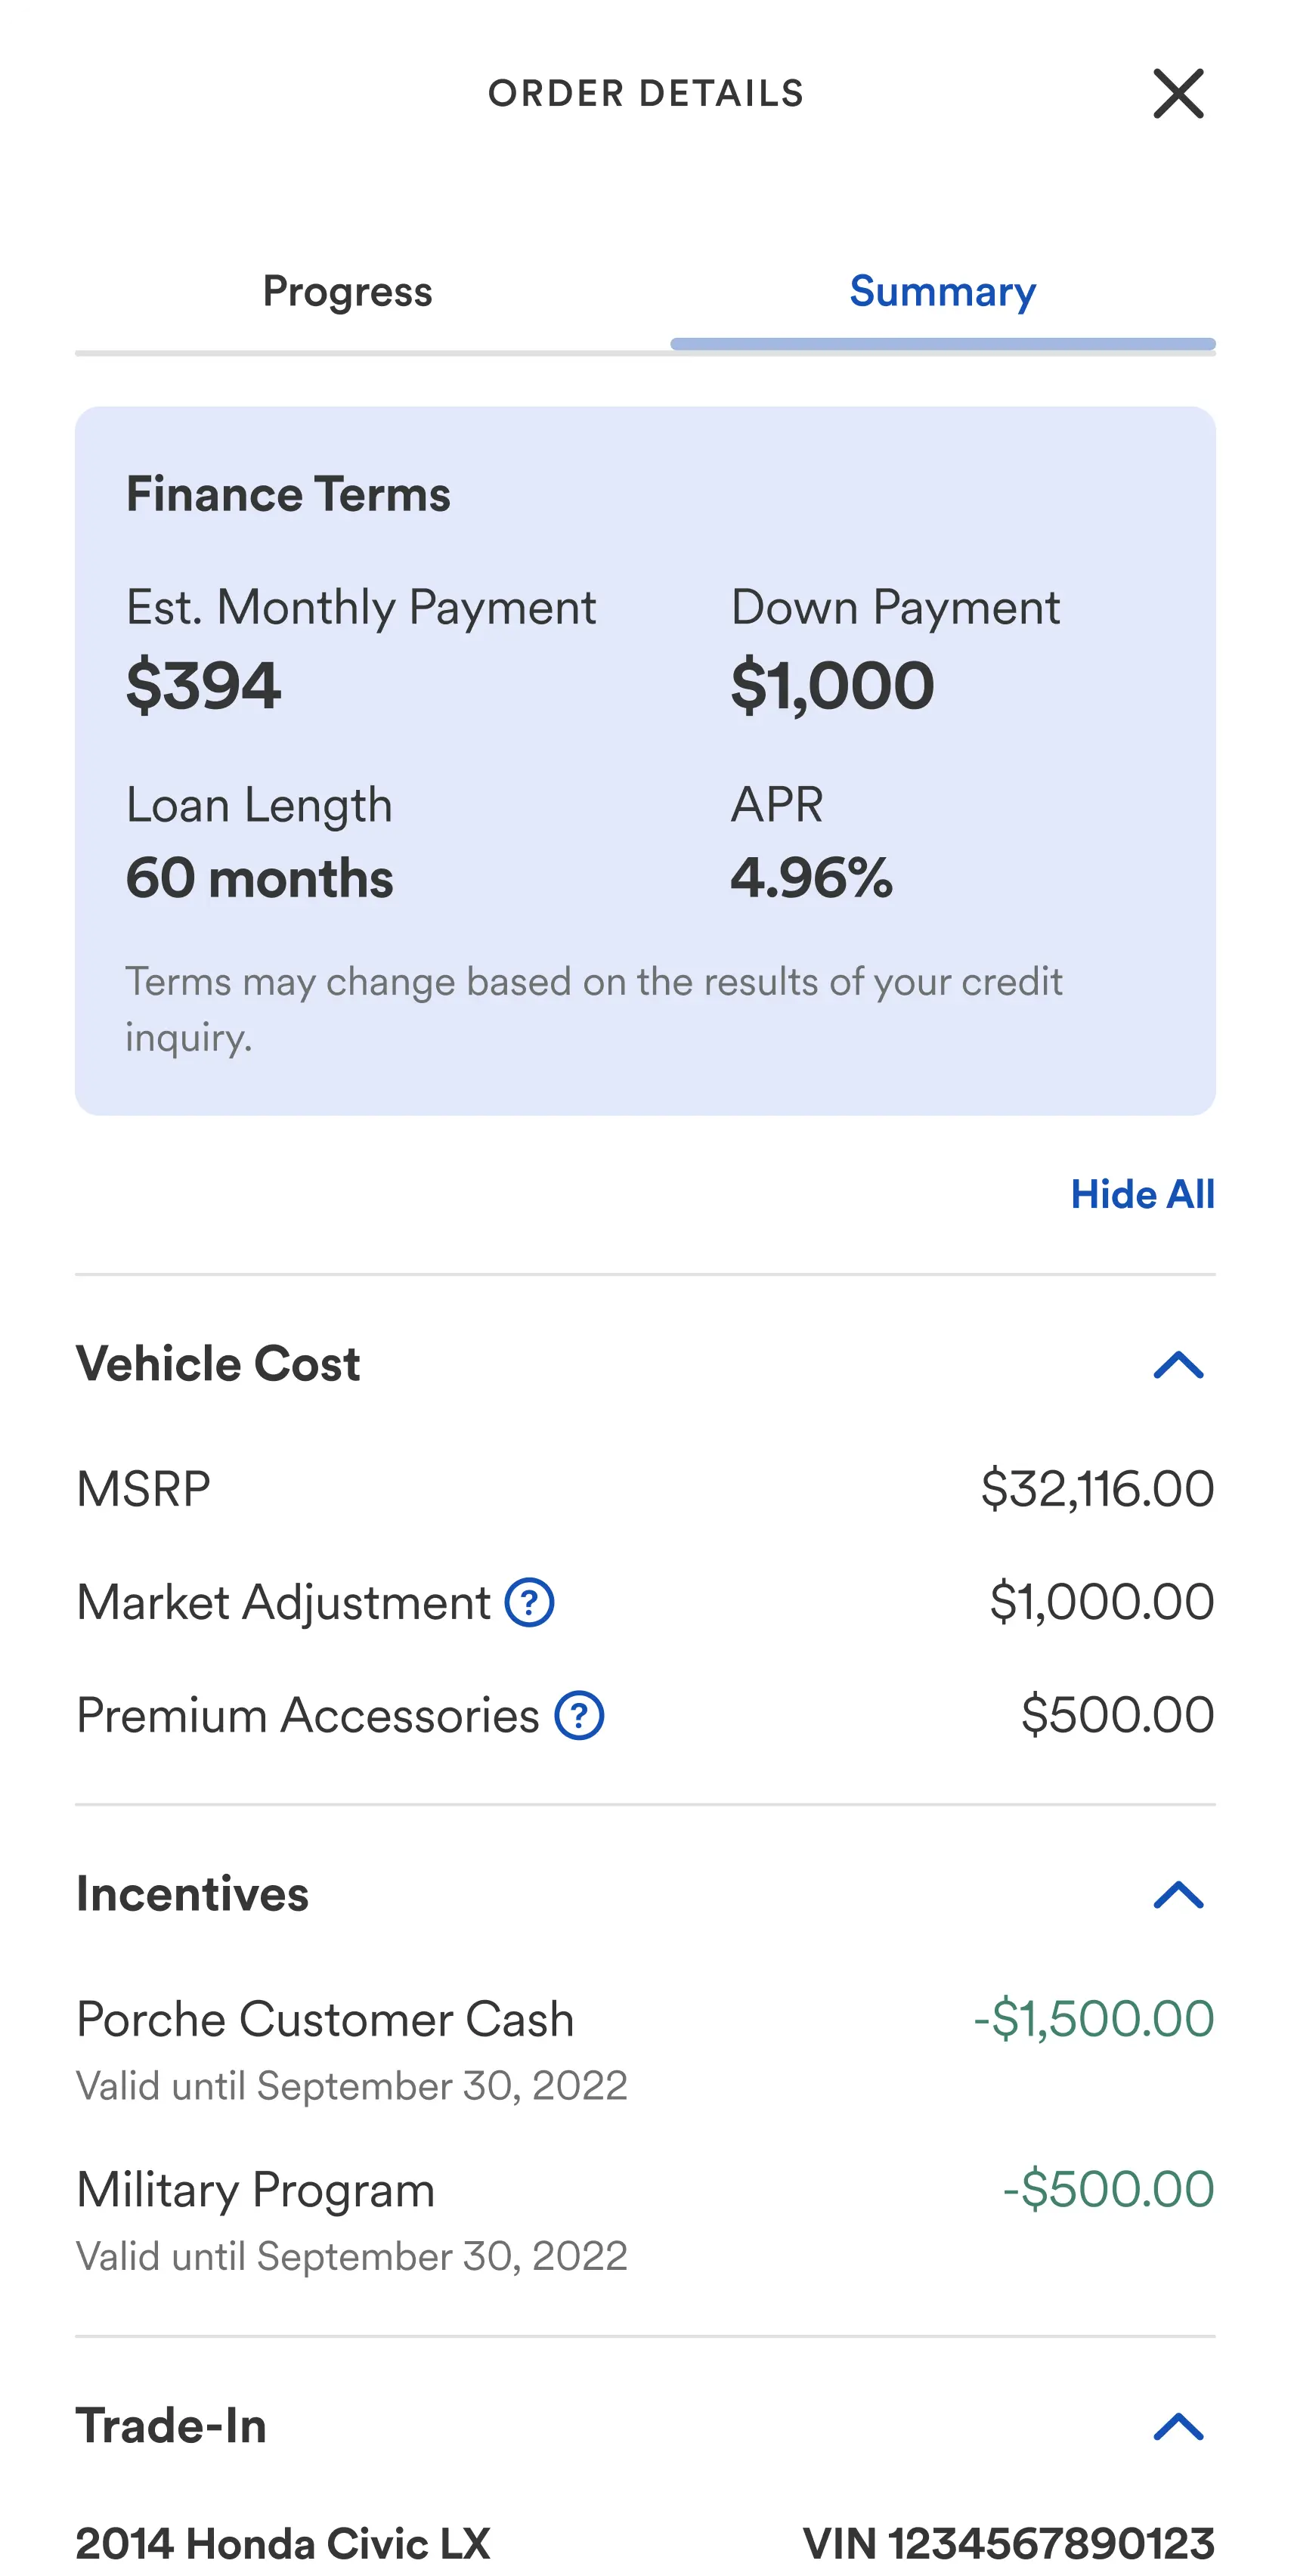
Task: Open Market Adjustment help icon
Action: tap(529, 1602)
